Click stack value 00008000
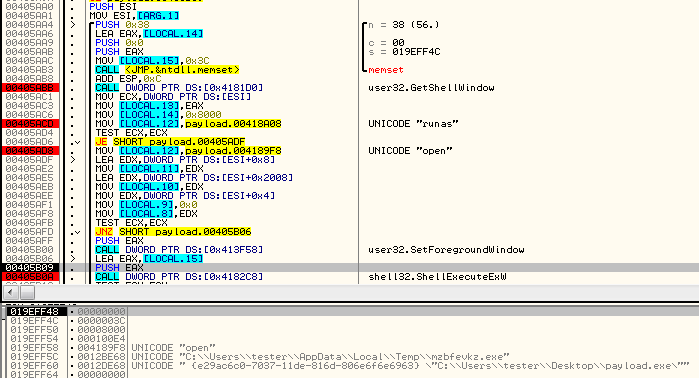This screenshot has height=378, width=699. pyautogui.click(x=101, y=329)
